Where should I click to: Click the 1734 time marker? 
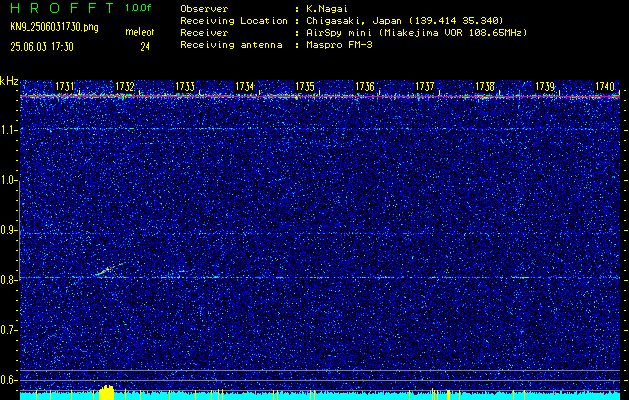(245, 86)
